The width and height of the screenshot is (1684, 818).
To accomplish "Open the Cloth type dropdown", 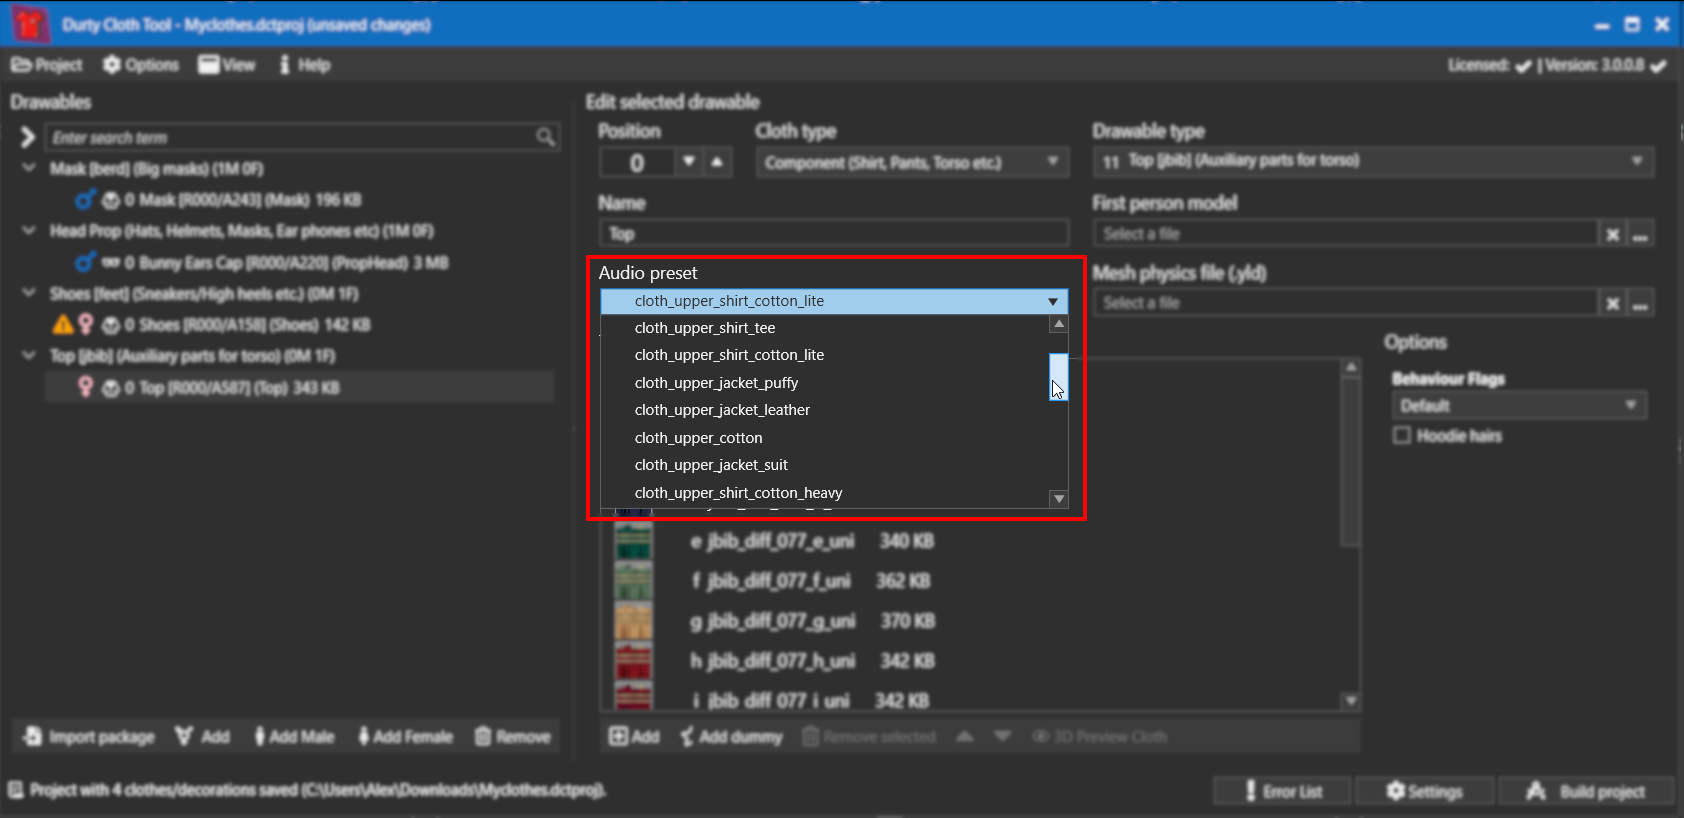I will tap(1052, 162).
